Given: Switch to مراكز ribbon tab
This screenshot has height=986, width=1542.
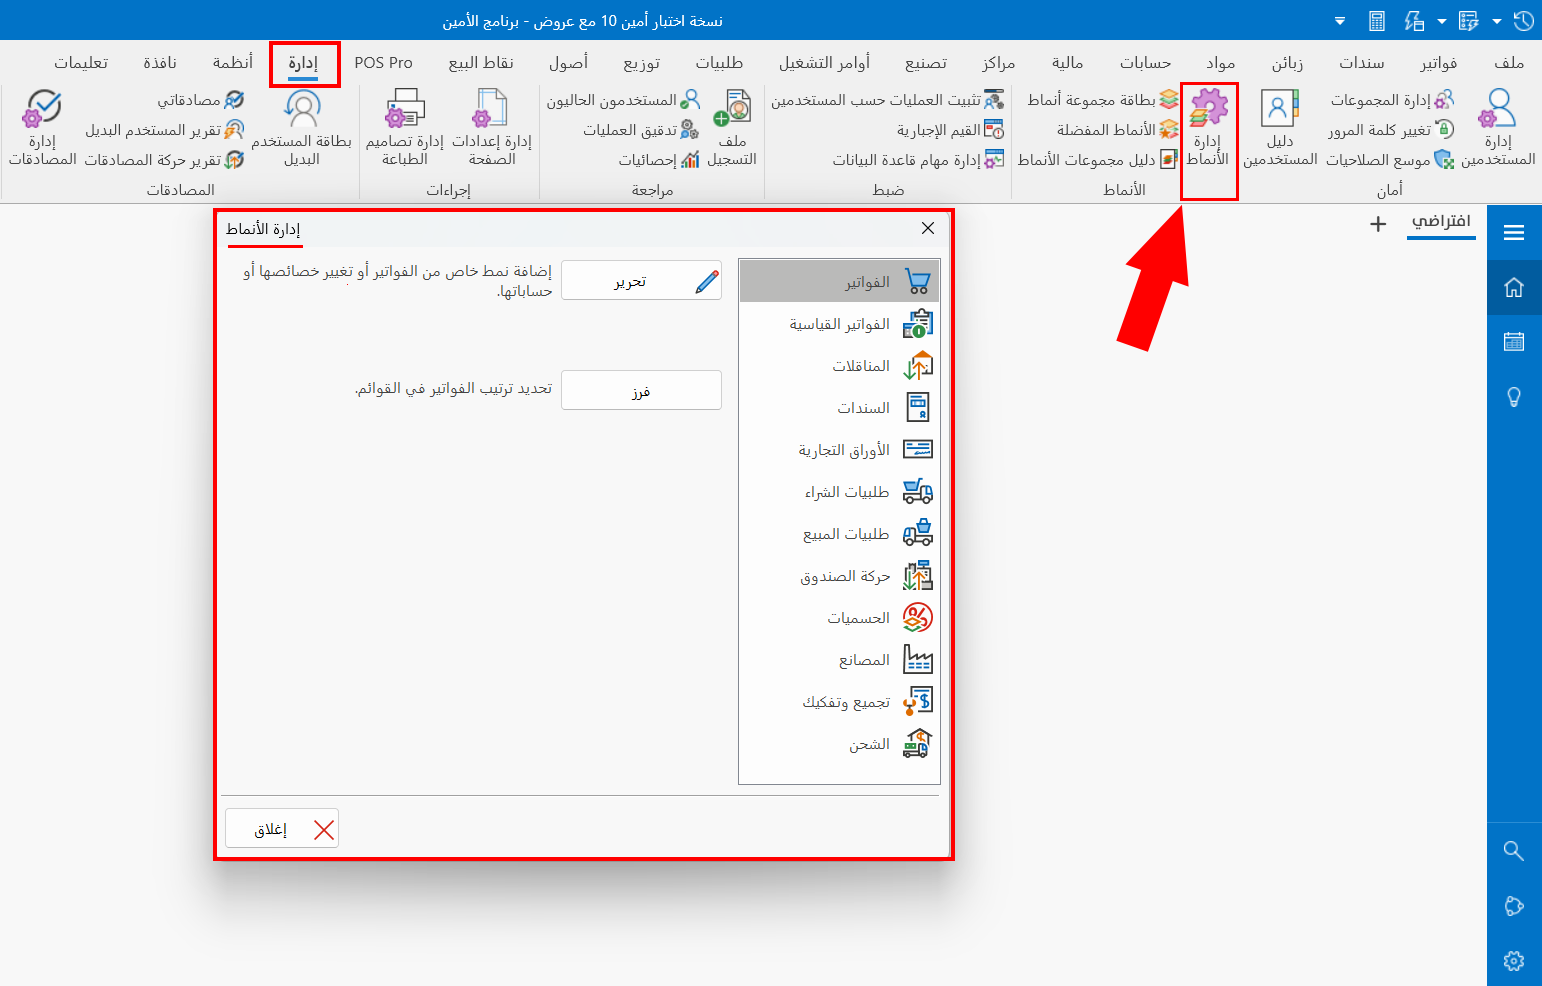Looking at the screenshot, I should coord(998,63).
